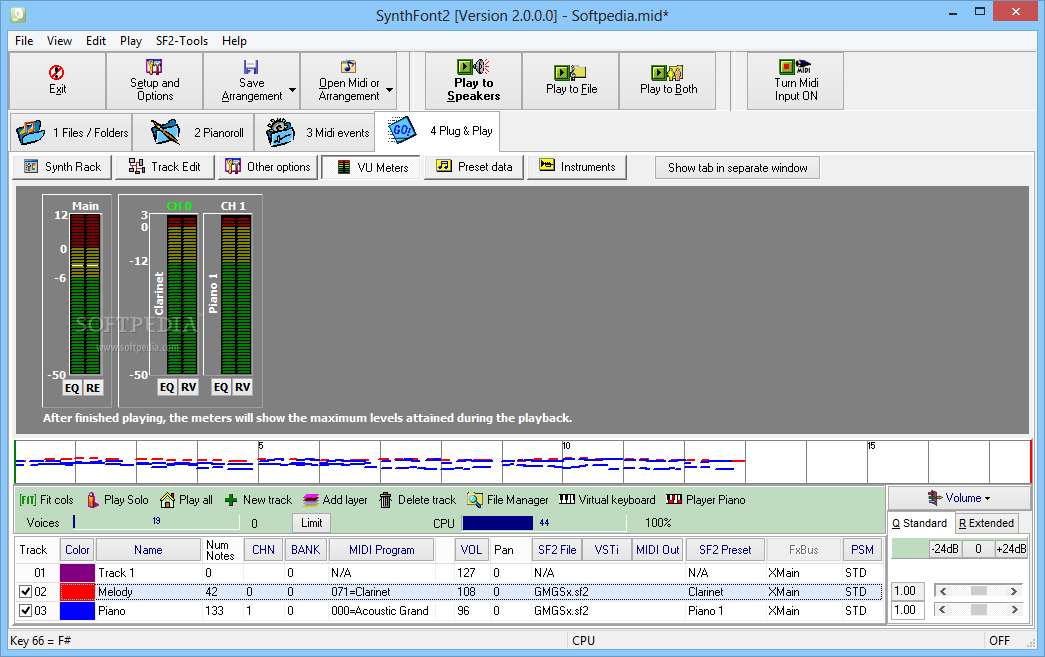Click the -24dB button
Image resolution: width=1045 pixels, height=657 pixels.
click(x=945, y=549)
